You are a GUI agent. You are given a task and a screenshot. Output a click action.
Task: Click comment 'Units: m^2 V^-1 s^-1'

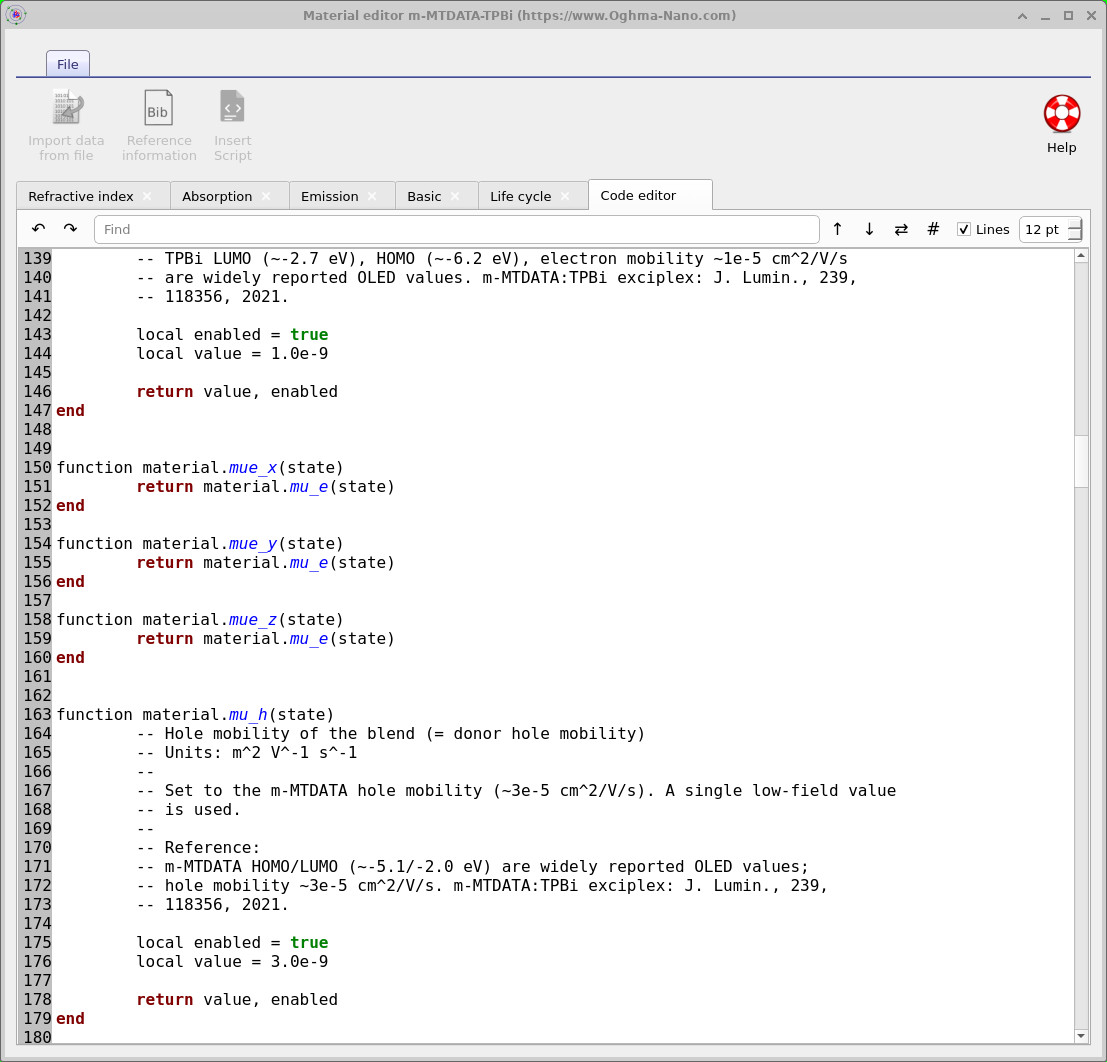pos(261,753)
